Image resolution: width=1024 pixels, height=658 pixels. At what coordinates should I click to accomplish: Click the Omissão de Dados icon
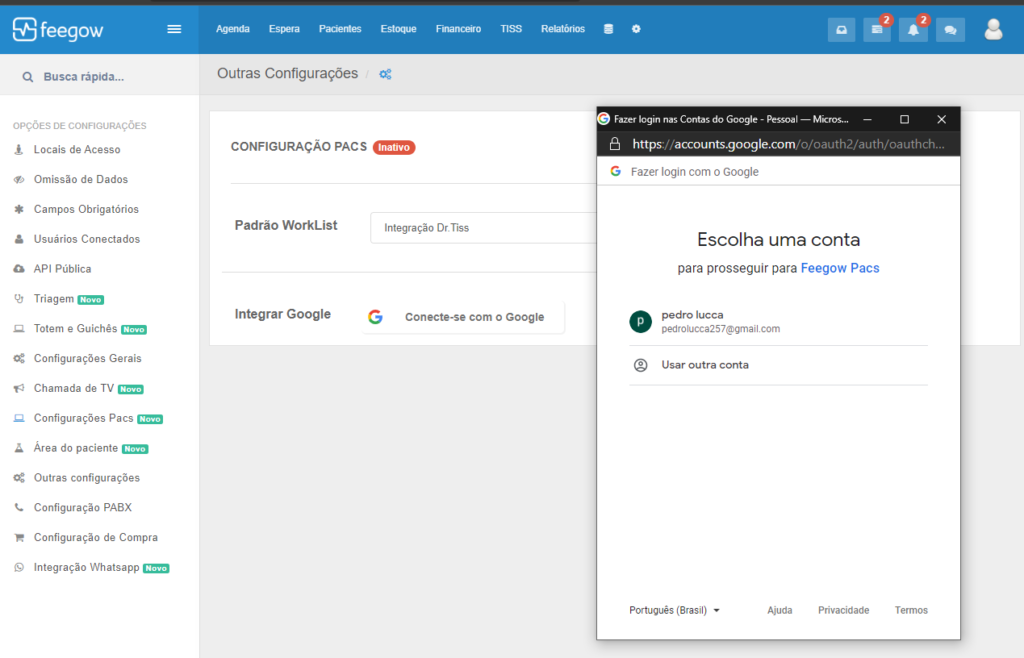coord(19,180)
